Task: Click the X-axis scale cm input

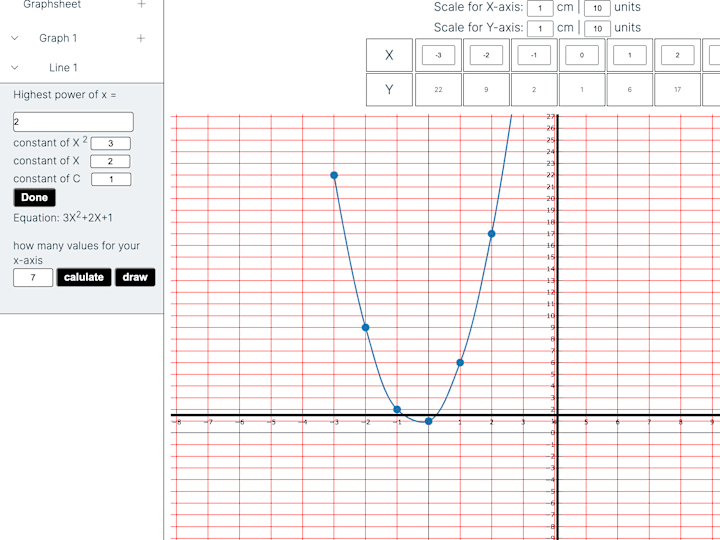Action: pyautogui.click(x=540, y=8)
